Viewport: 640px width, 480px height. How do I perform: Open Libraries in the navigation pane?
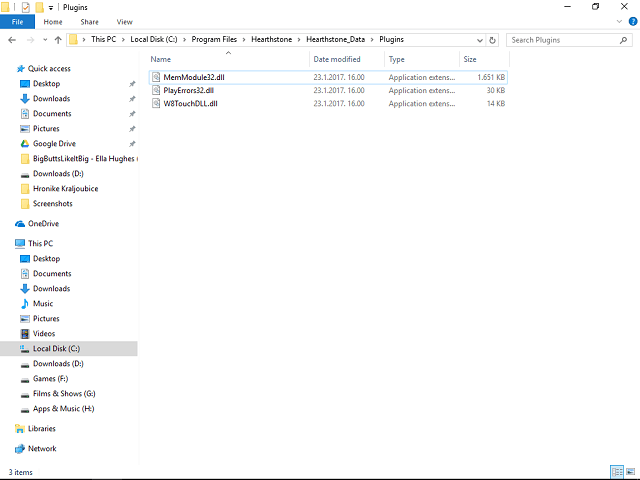42,429
